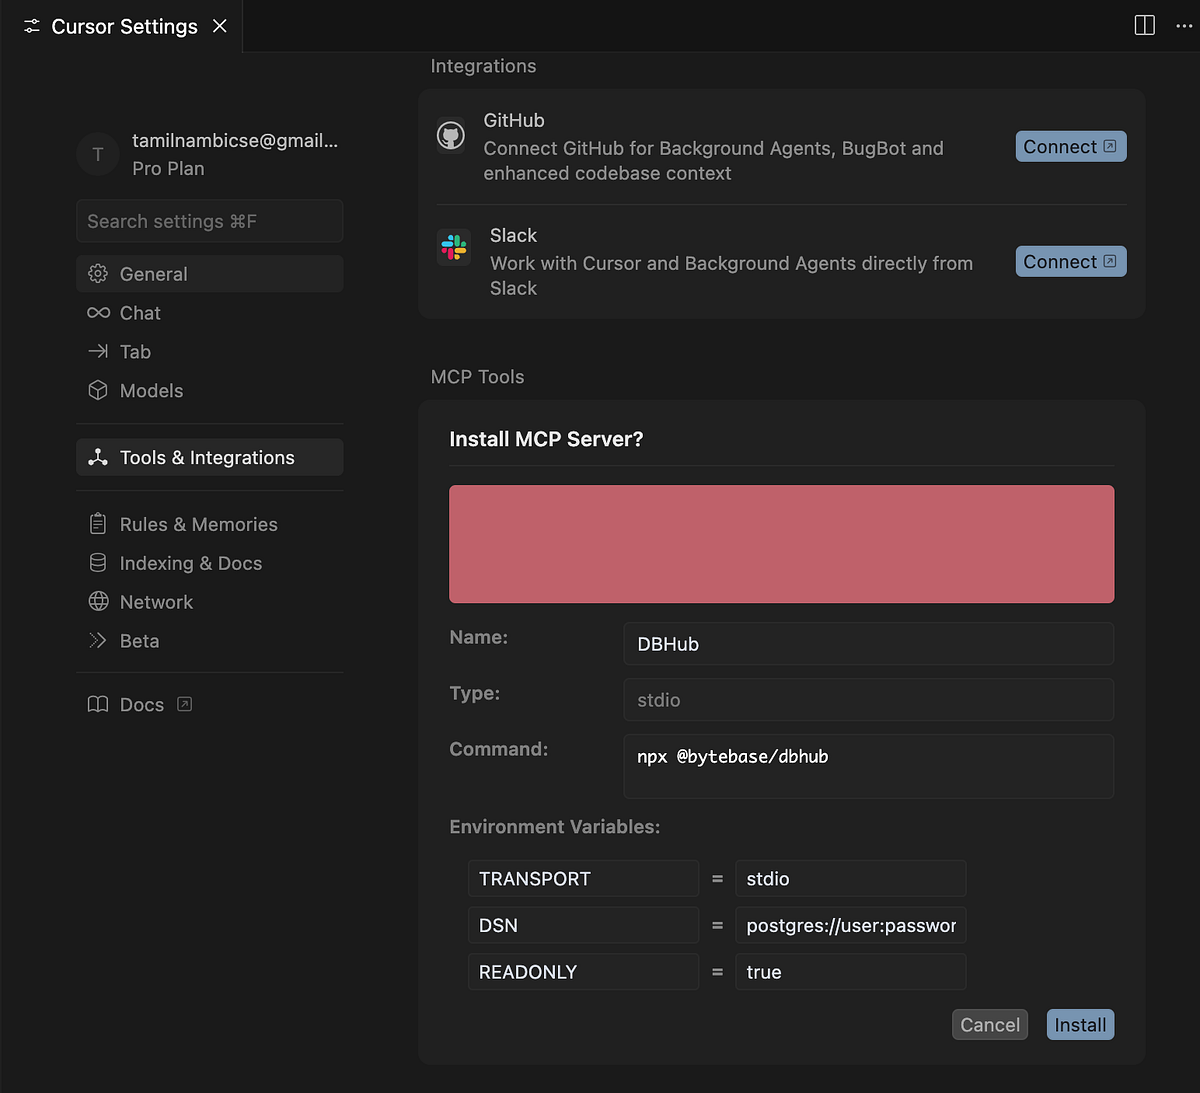1200x1093 pixels.
Task: Click the Rules & Memories clipboard icon
Action: 98,523
